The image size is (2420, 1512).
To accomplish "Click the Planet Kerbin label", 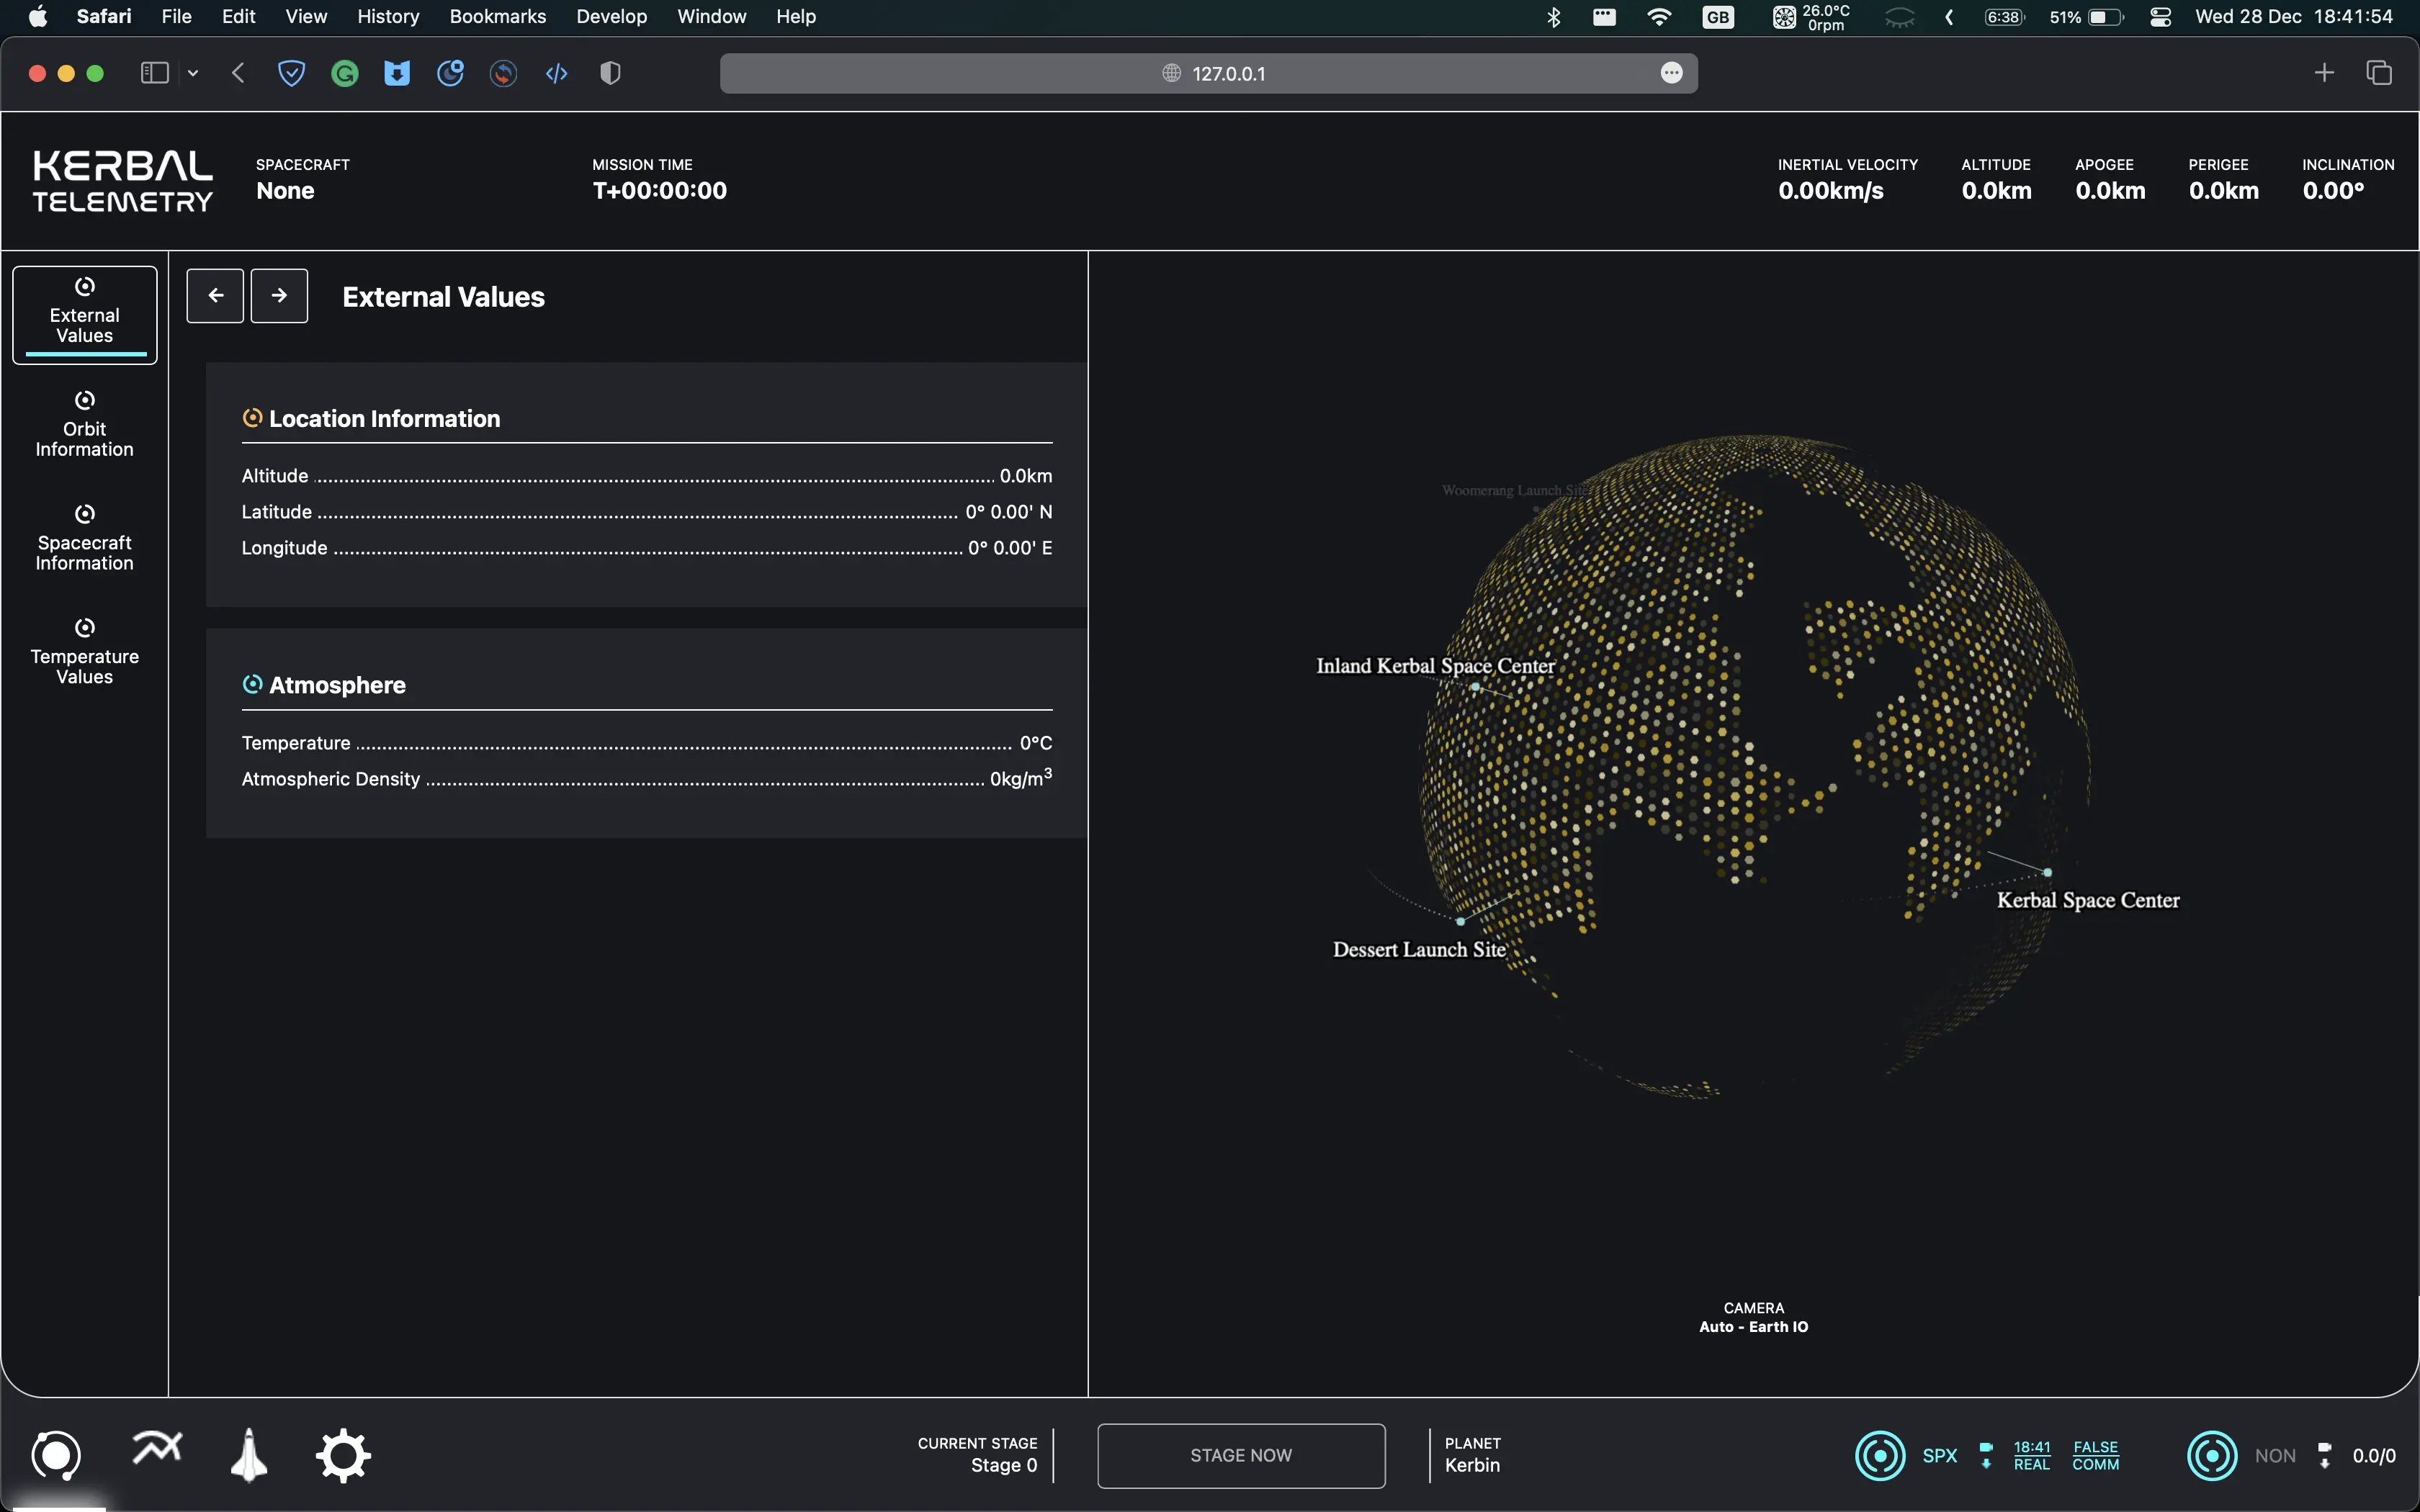I will point(1472,1455).
